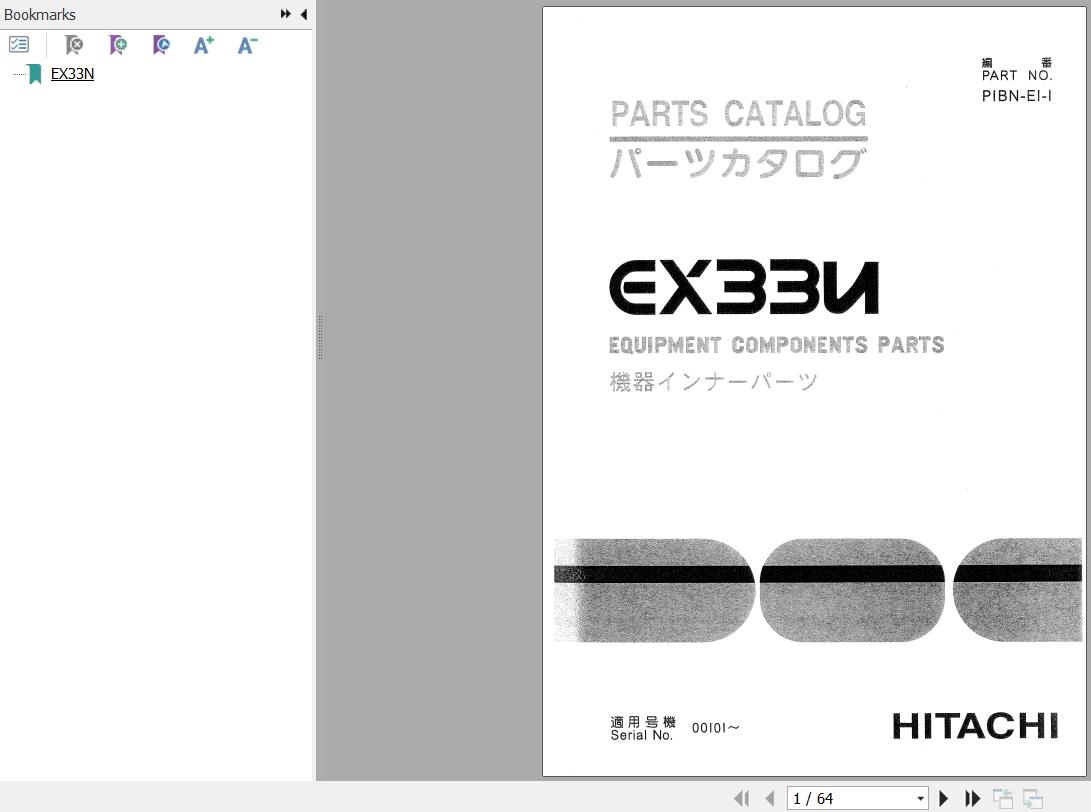The image size is (1091, 812).
Task: Click the previous view icon in the status bar
Action: [x=1003, y=799]
